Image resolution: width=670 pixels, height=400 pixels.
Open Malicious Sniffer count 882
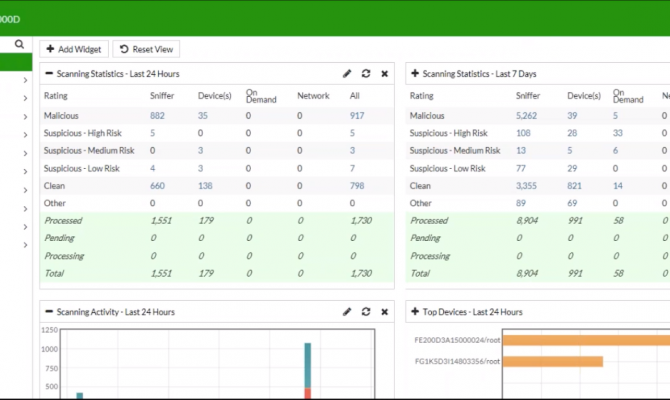157,115
